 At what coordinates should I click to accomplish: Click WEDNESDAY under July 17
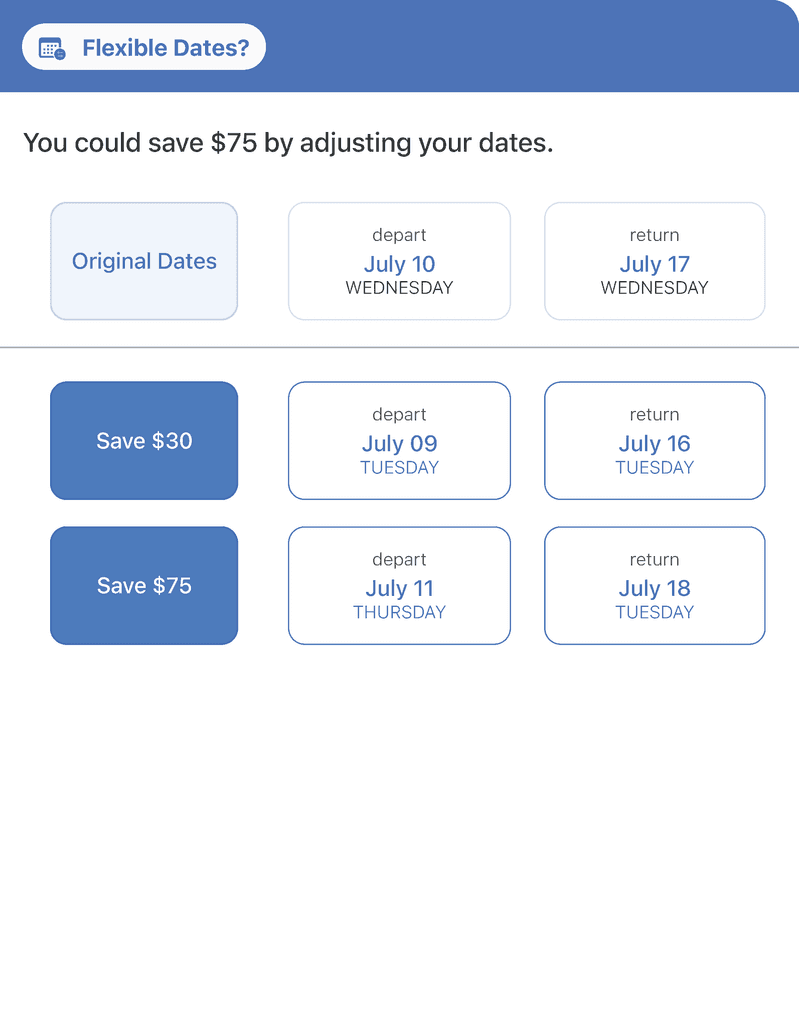coord(654,288)
